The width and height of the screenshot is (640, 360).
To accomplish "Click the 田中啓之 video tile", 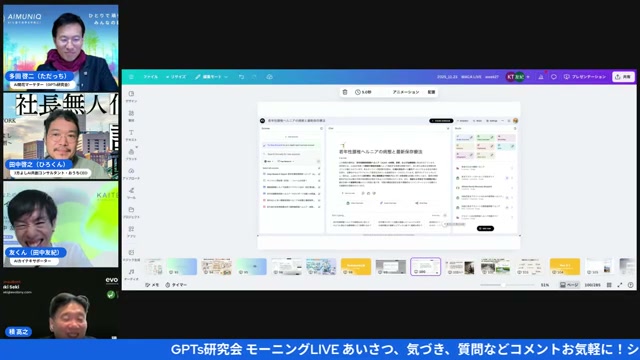I will click(61, 136).
